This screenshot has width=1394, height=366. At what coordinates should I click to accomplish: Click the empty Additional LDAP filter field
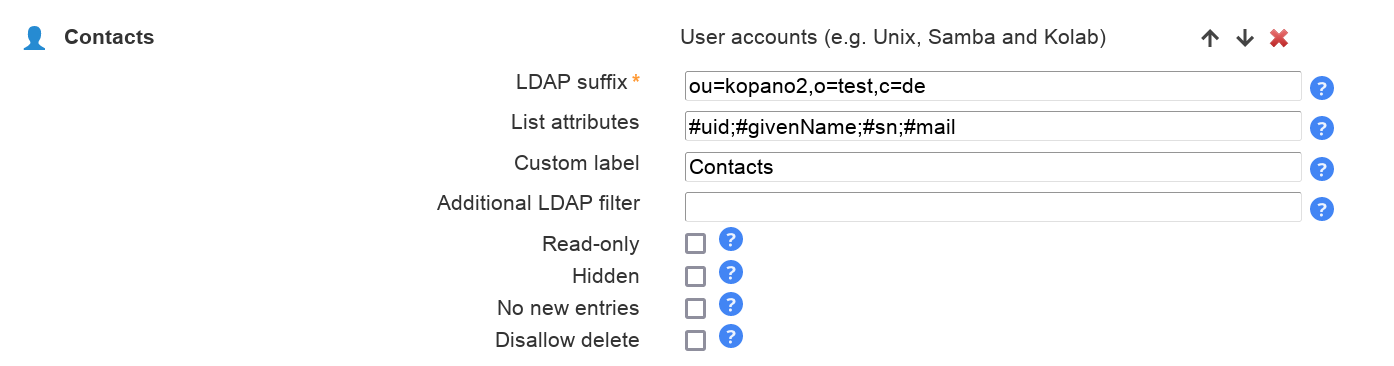pos(993,207)
